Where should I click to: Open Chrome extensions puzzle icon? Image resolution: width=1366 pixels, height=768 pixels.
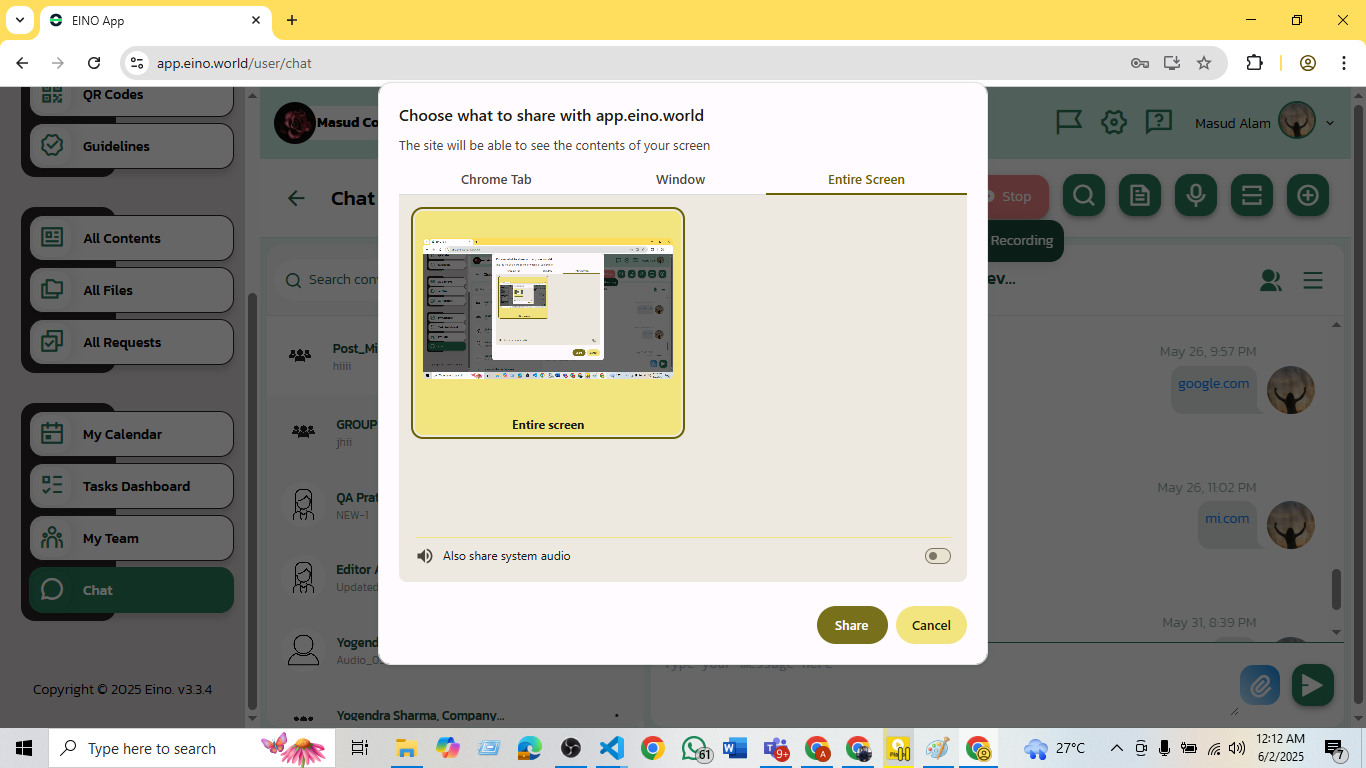[1254, 63]
